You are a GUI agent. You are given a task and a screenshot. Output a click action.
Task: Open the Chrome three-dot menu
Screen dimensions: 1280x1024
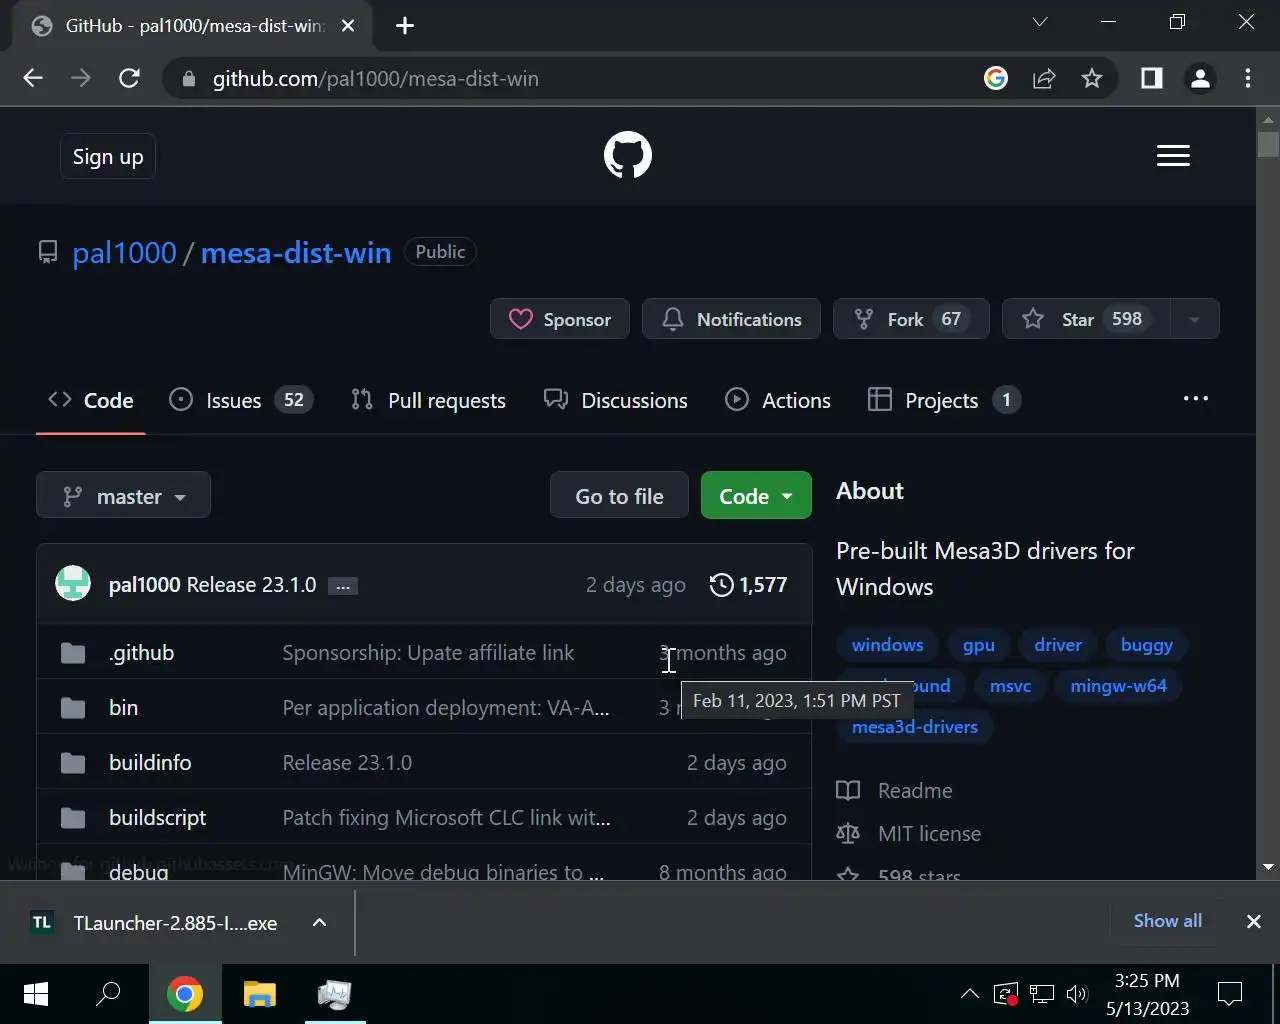[x=1248, y=78]
